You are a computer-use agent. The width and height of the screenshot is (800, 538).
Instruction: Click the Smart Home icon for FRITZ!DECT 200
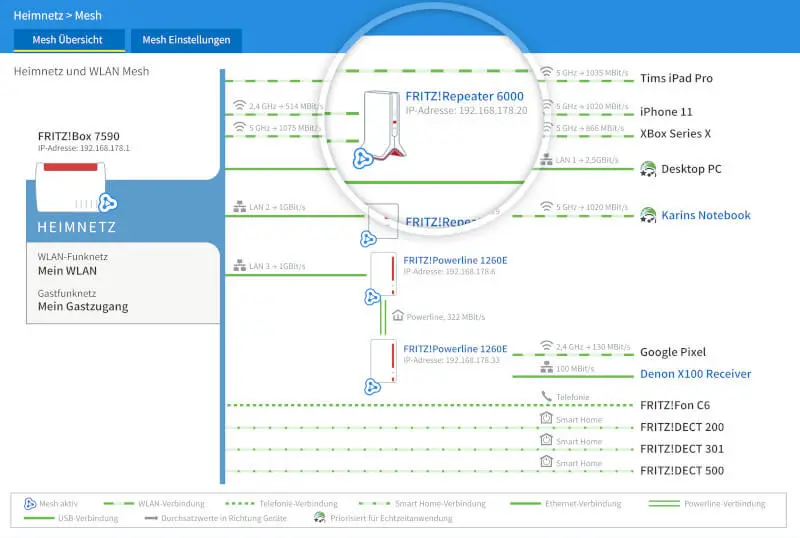(x=546, y=418)
